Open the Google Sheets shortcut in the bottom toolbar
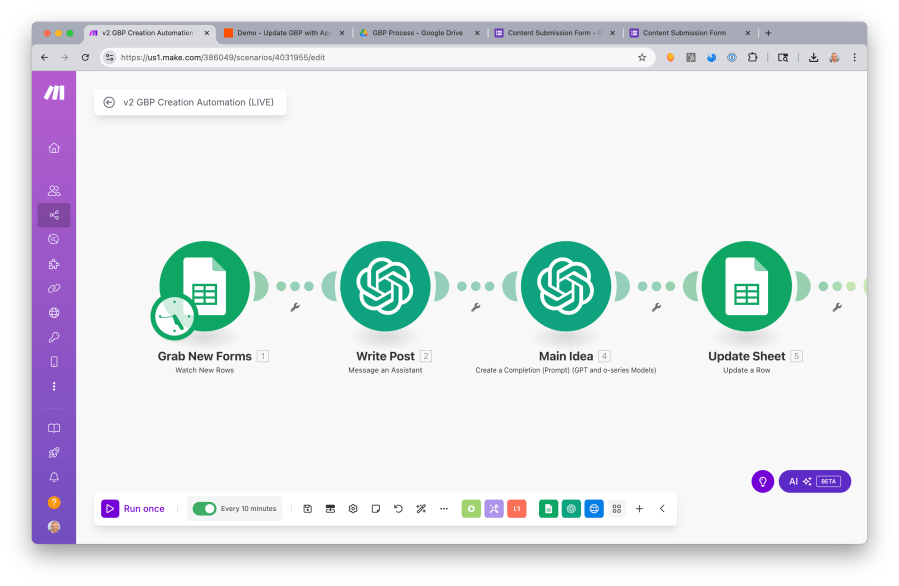This screenshot has width=899, height=586. pyautogui.click(x=548, y=508)
